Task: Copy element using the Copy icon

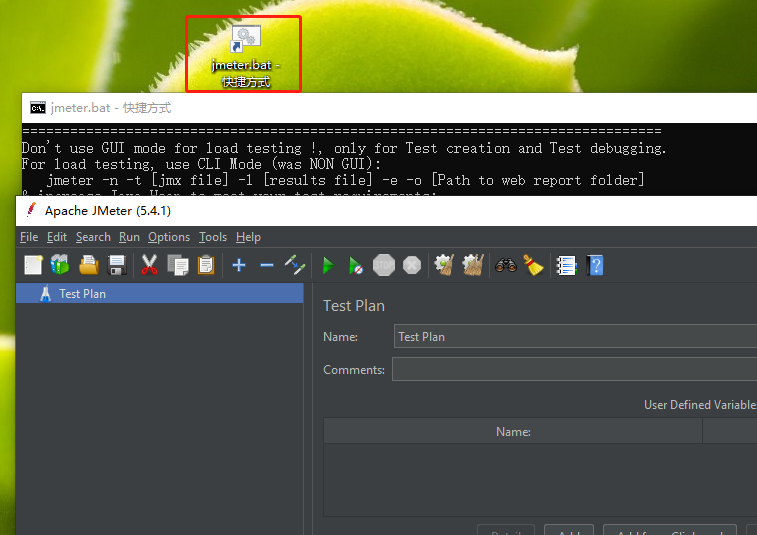Action: (178, 265)
